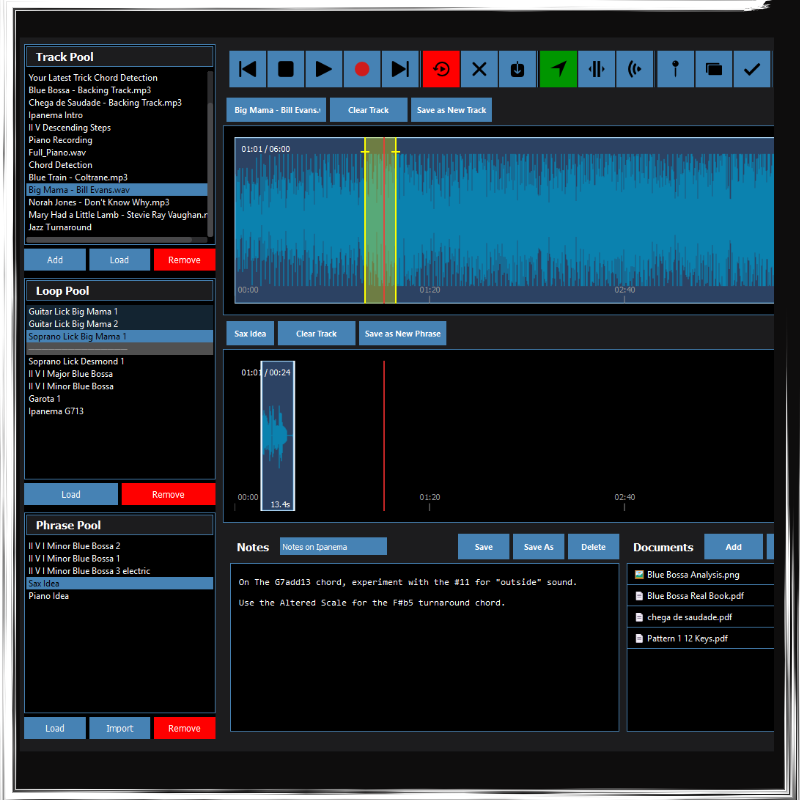The image size is (800, 800).
Task: Open Blue Bossa Real Book.pdf document
Action: 695,596
